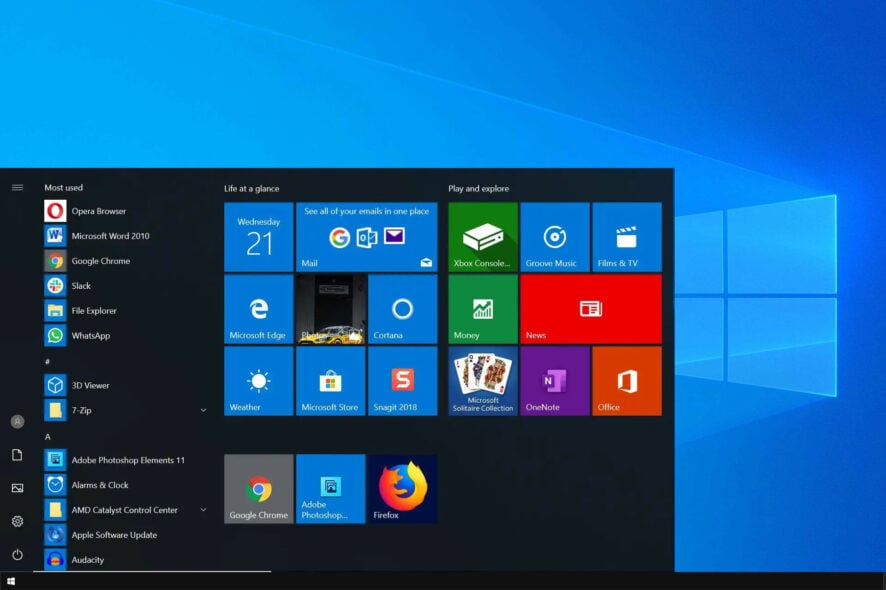The width and height of the screenshot is (886, 590).
Task: Launch the orange Office tile
Action: 627,381
